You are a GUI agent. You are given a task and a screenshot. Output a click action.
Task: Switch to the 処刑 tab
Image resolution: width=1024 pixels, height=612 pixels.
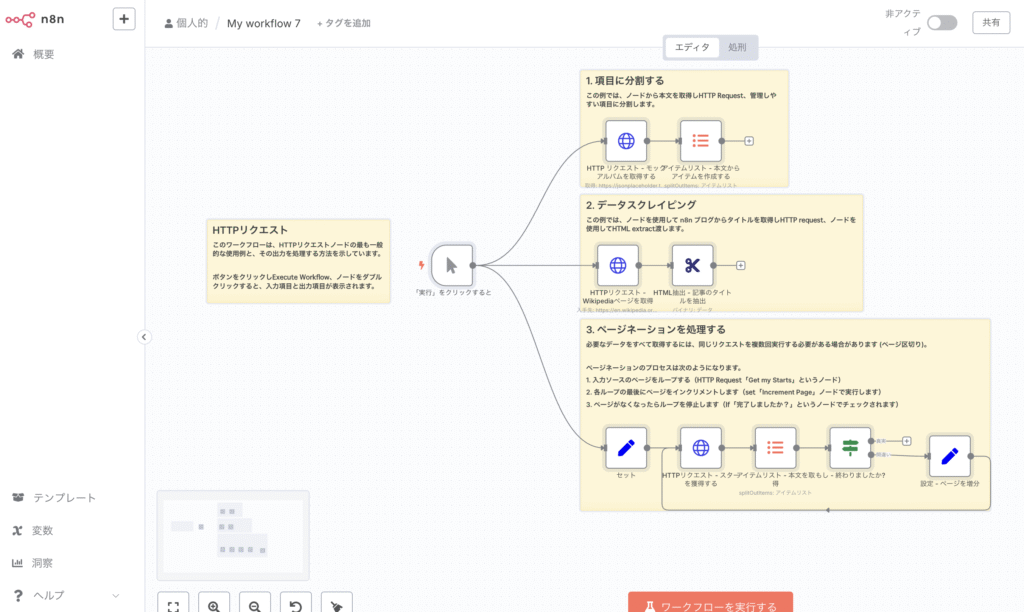coord(736,47)
